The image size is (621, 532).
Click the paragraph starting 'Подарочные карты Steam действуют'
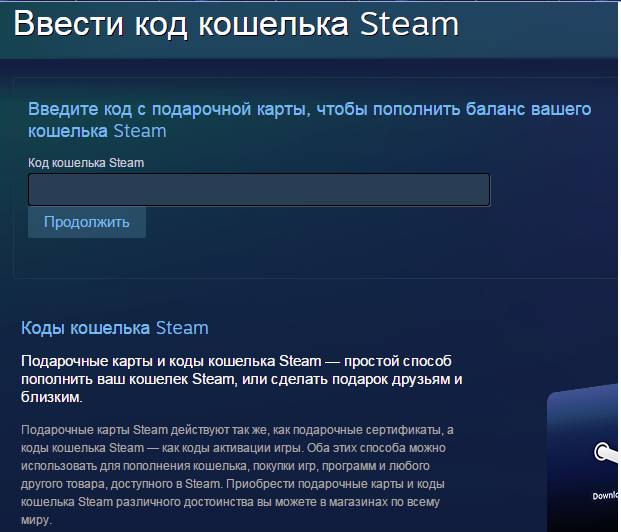(x=238, y=475)
